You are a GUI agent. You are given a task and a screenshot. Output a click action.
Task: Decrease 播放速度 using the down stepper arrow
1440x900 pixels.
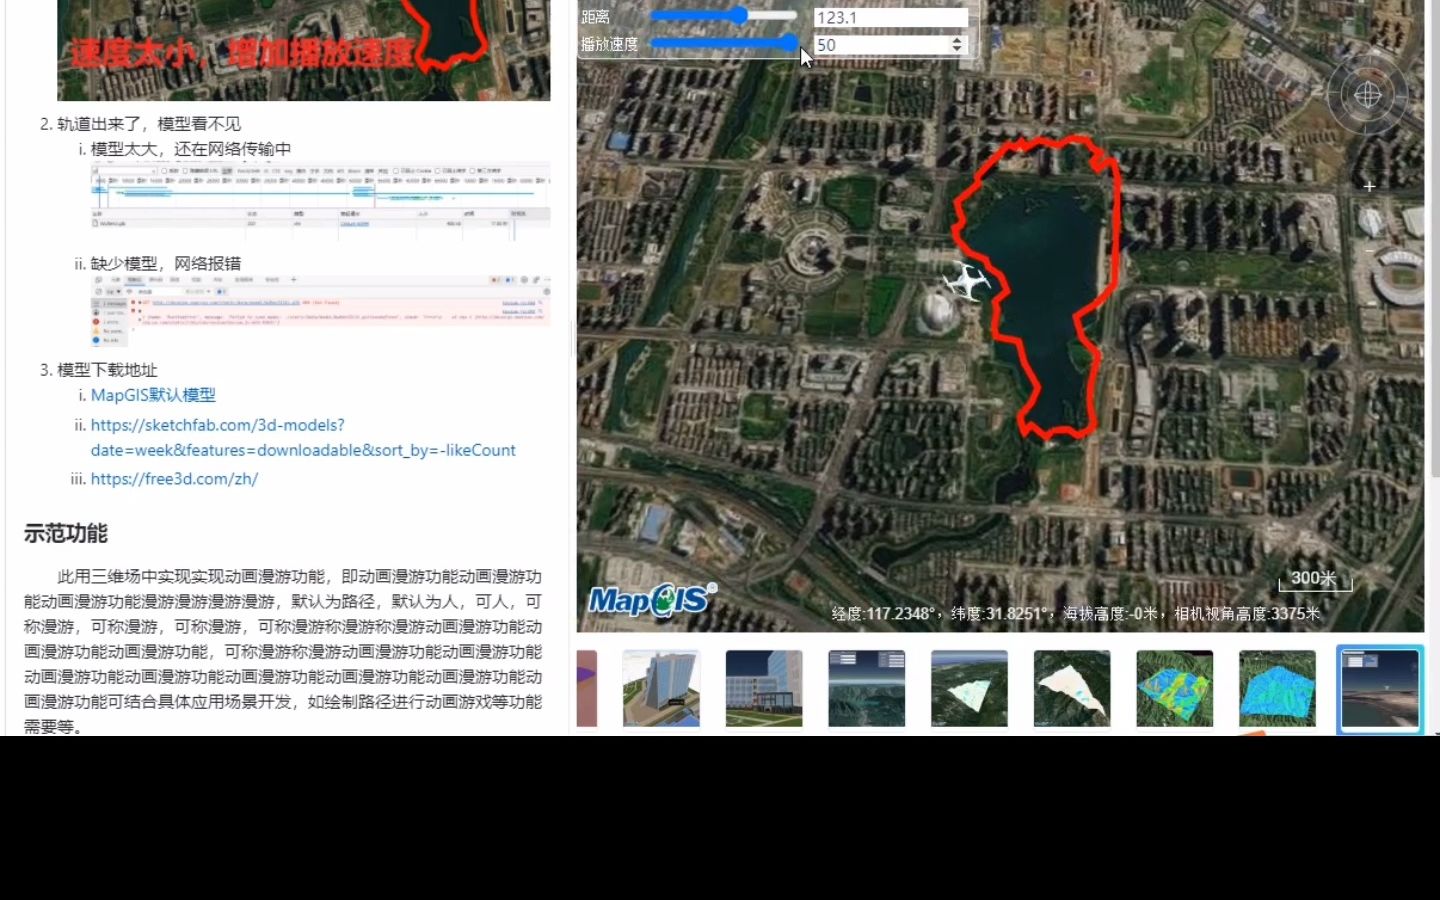tap(957, 50)
